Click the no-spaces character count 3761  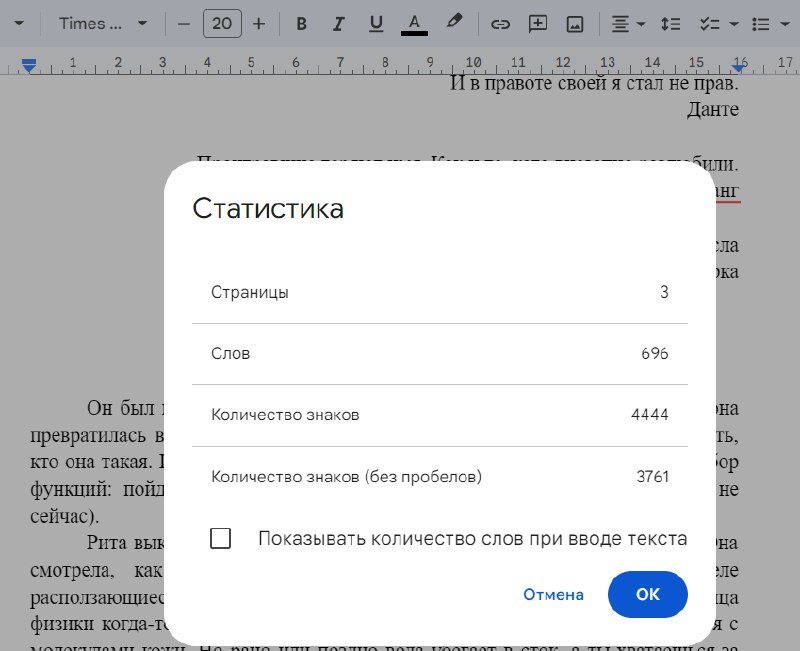(x=653, y=477)
